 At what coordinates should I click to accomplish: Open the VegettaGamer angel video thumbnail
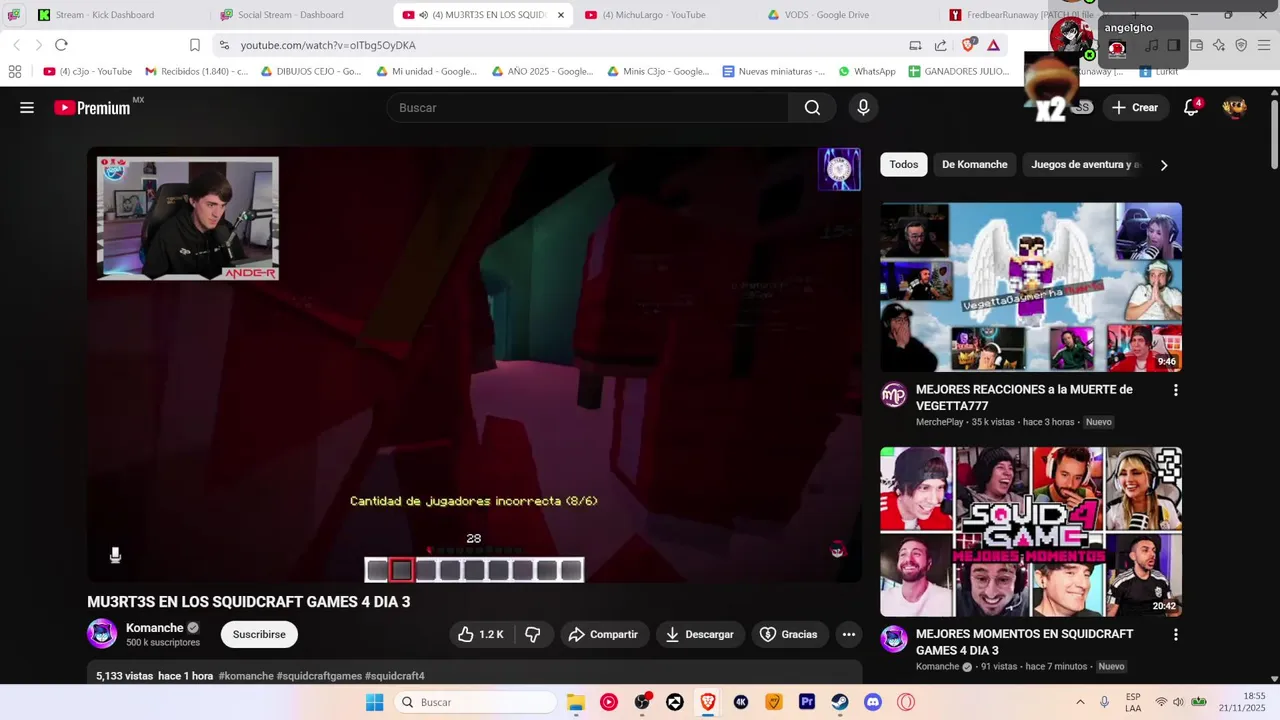click(x=1031, y=287)
